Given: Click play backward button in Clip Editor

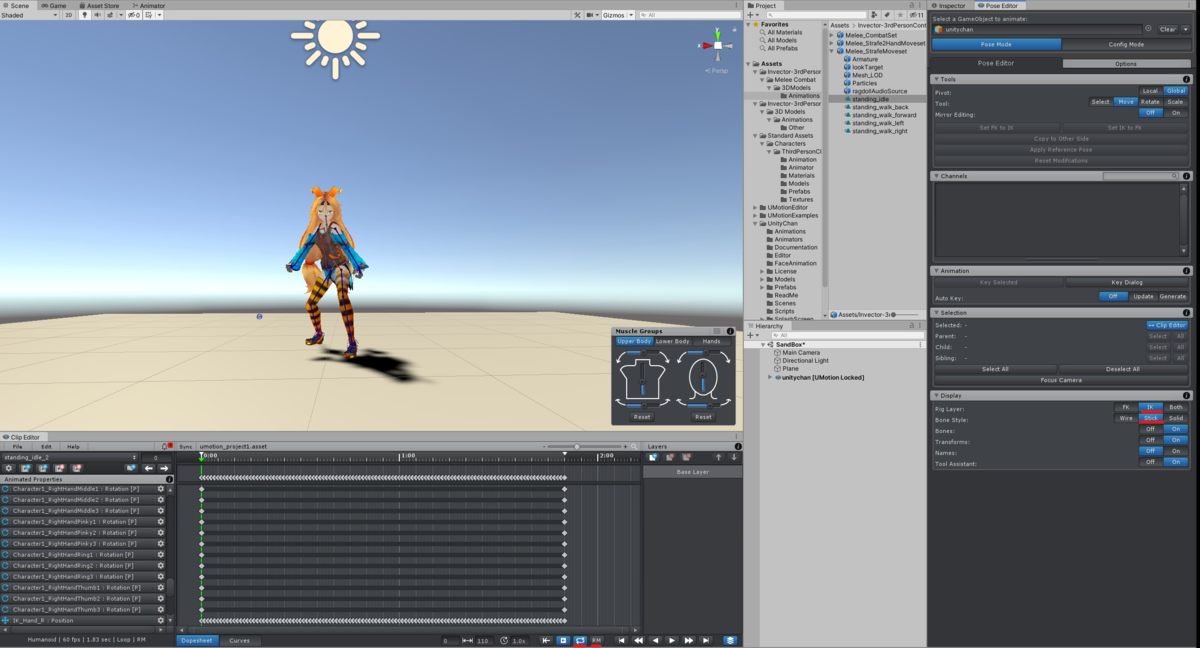Looking at the screenshot, I should 655,640.
